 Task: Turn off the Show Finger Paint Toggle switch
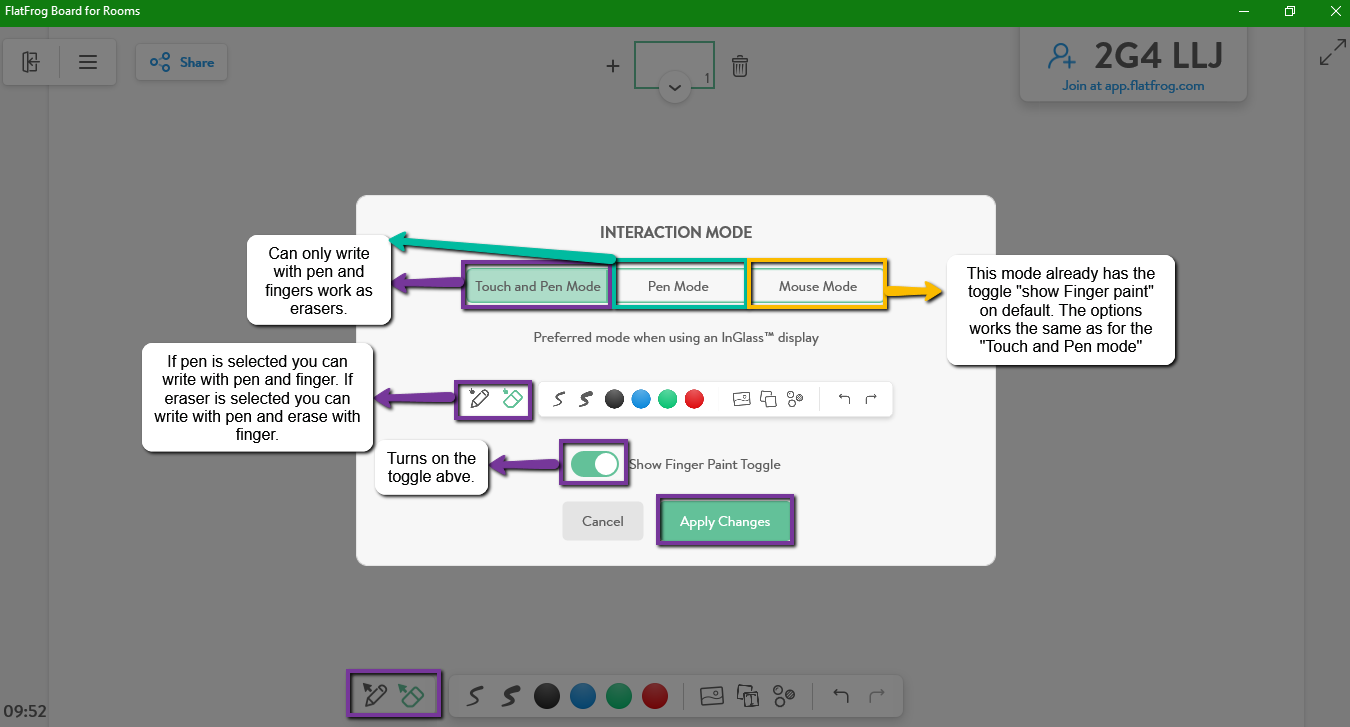595,464
